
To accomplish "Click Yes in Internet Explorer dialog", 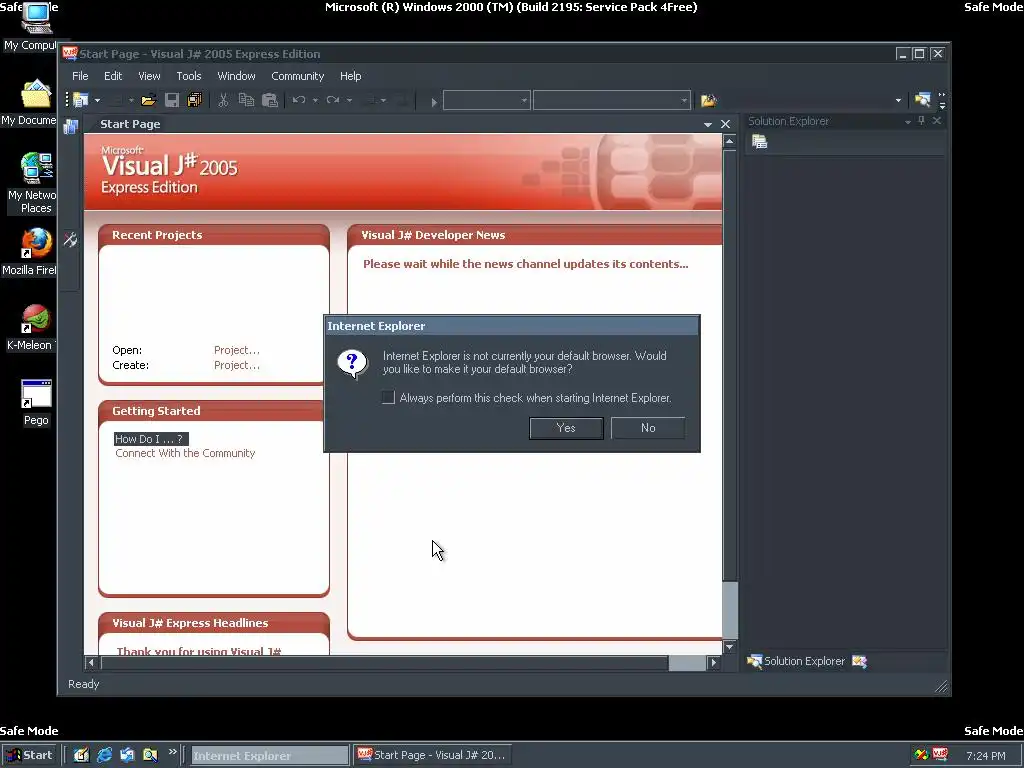I will coord(566,428).
